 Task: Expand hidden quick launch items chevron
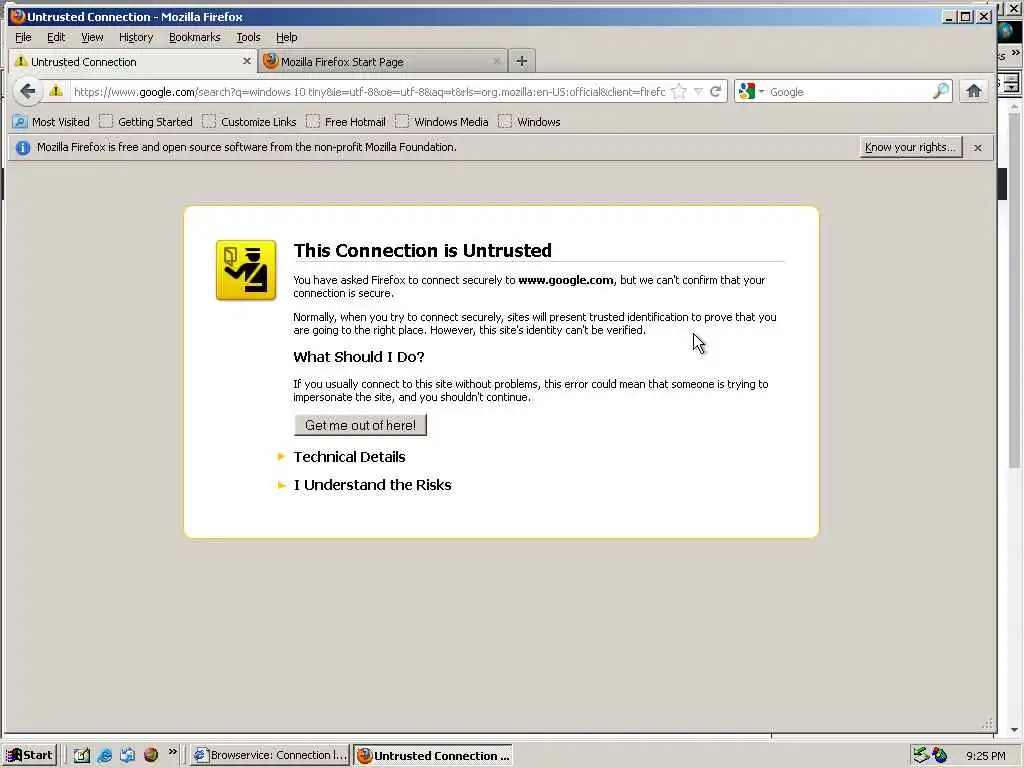pyautogui.click(x=172, y=752)
